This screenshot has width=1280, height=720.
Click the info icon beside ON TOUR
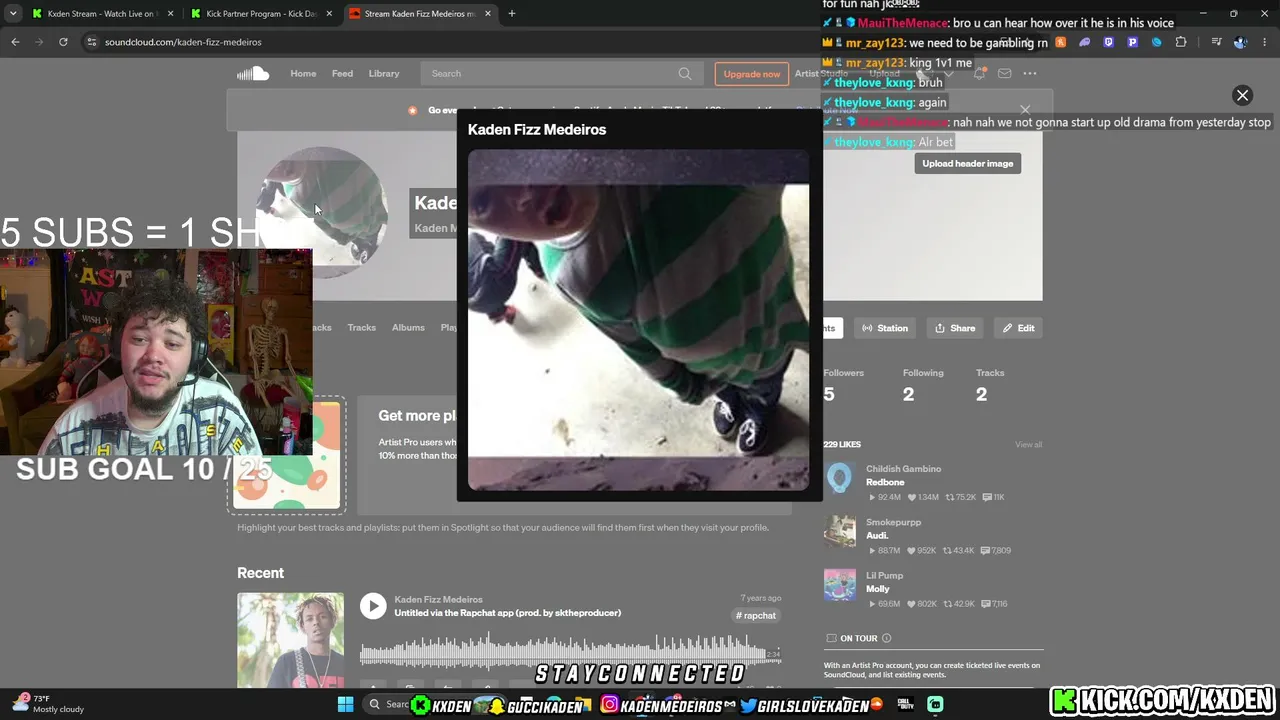point(886,638)
